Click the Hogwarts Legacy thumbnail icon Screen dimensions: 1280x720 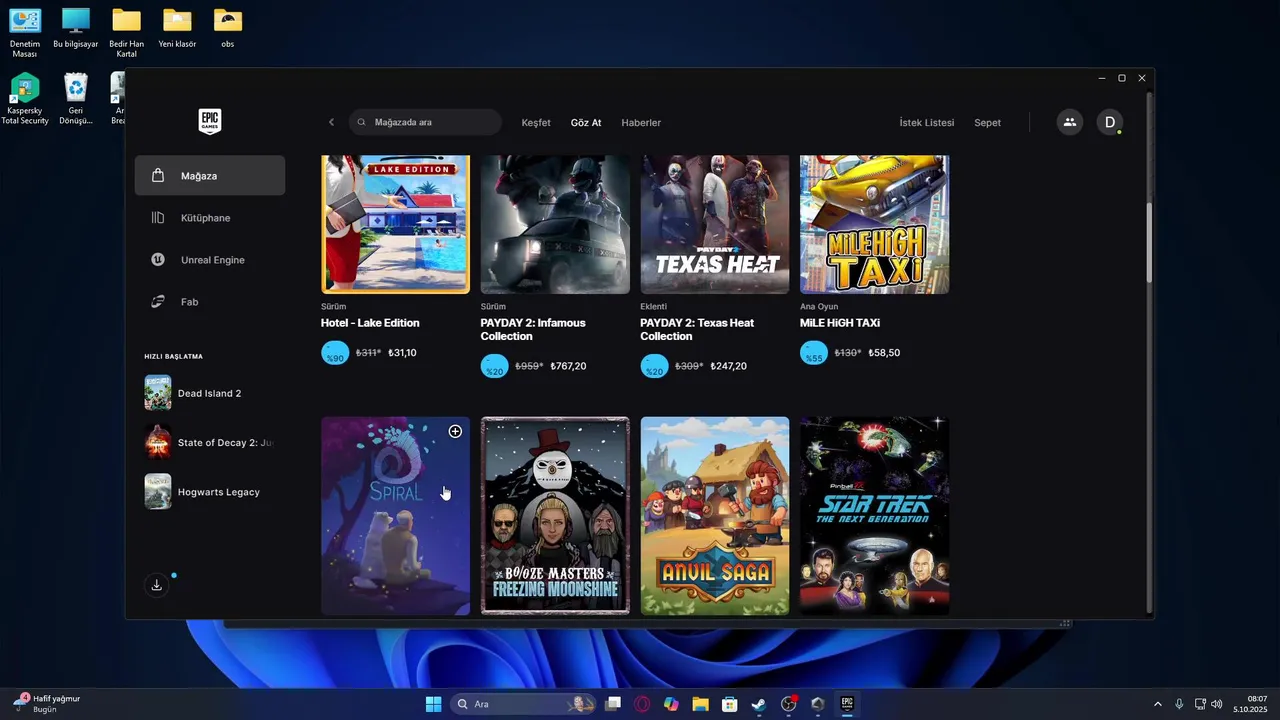pos(157,491)
